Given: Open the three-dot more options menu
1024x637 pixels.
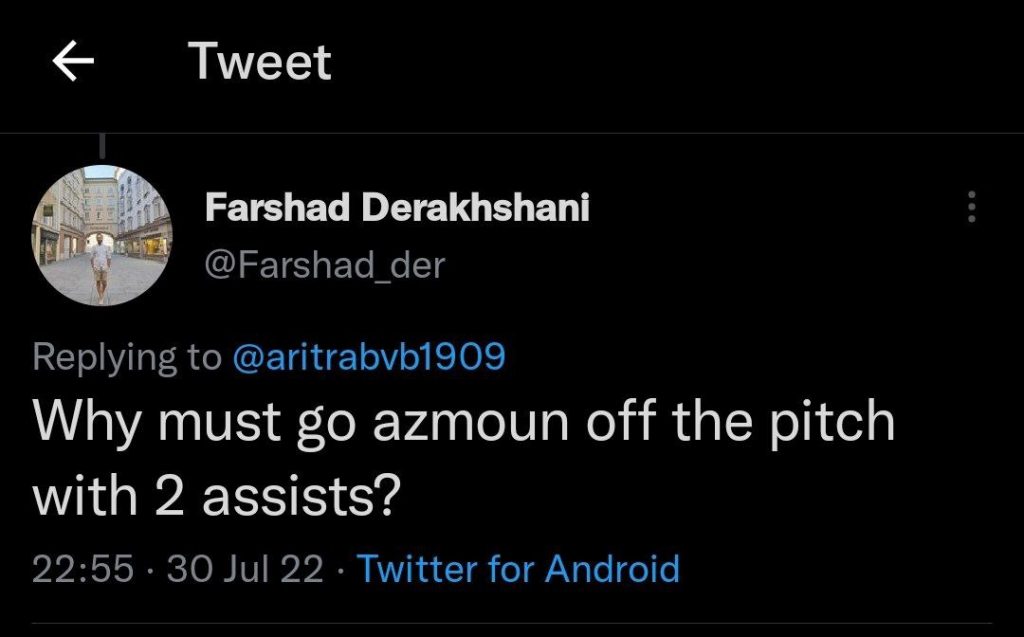Looking at the screenshot, I should pos(969,208).
